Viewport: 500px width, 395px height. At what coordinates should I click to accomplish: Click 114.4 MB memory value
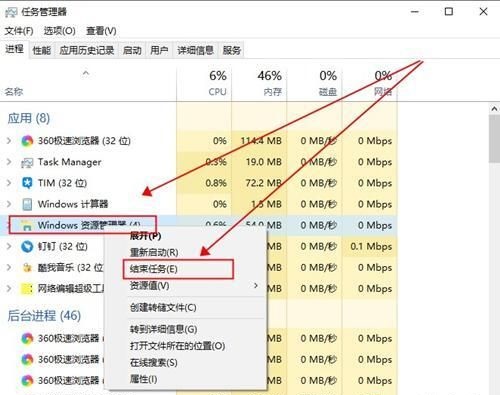pos(261,141)
